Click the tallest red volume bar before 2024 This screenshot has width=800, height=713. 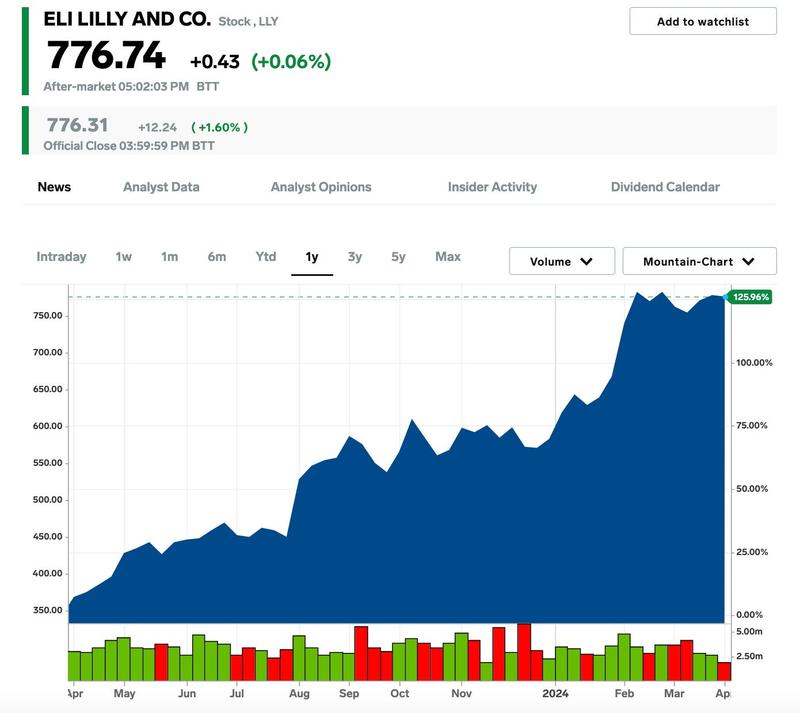click(524, 652)
